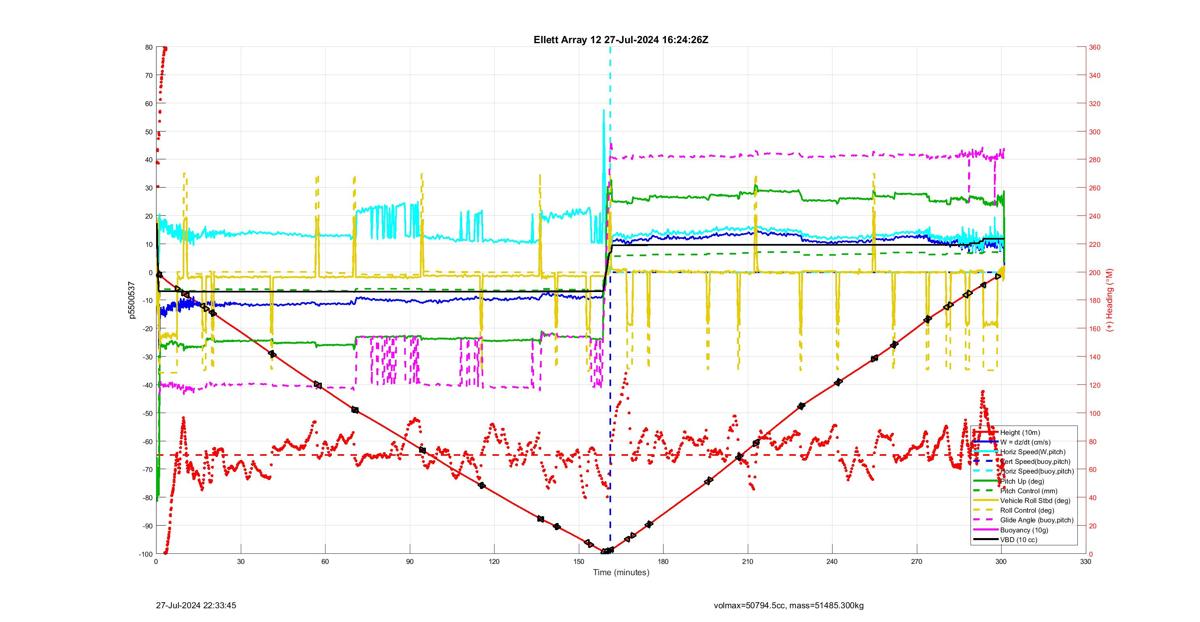Select 'Horiz Speed(buoy,pitch)' legend entry

pyautogui.click(x=1037, y=471)
